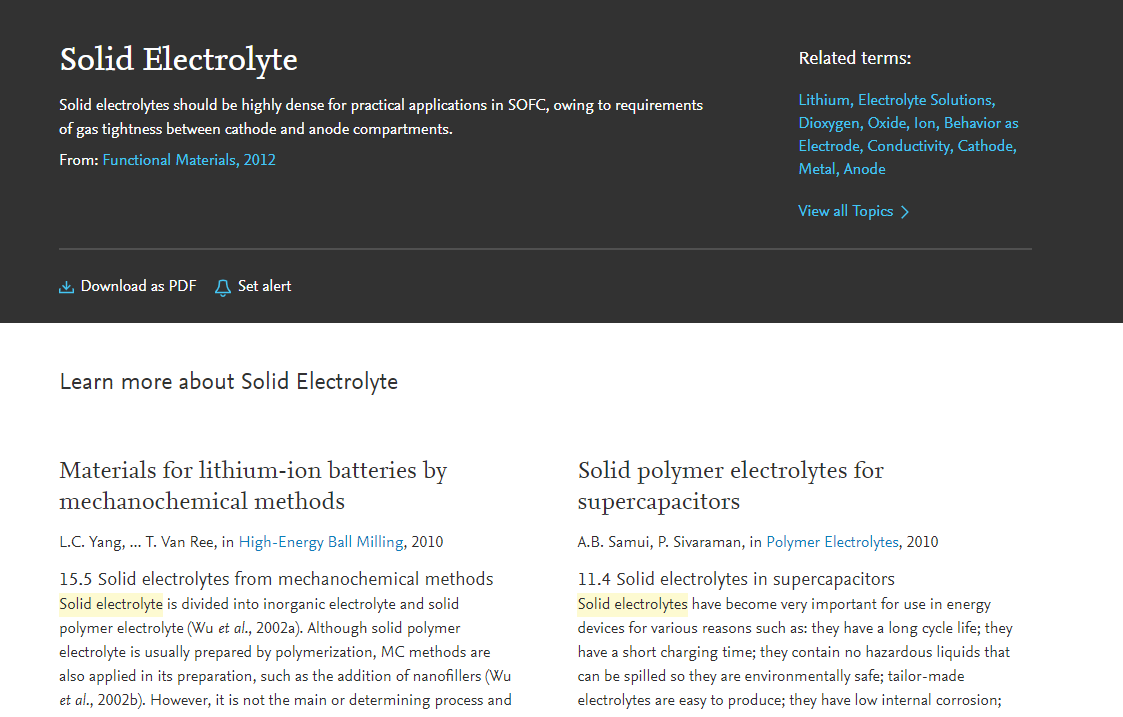Click the download icon beside Download as PDF
This screenshot has height=717, width=1123.
[67, 287]
